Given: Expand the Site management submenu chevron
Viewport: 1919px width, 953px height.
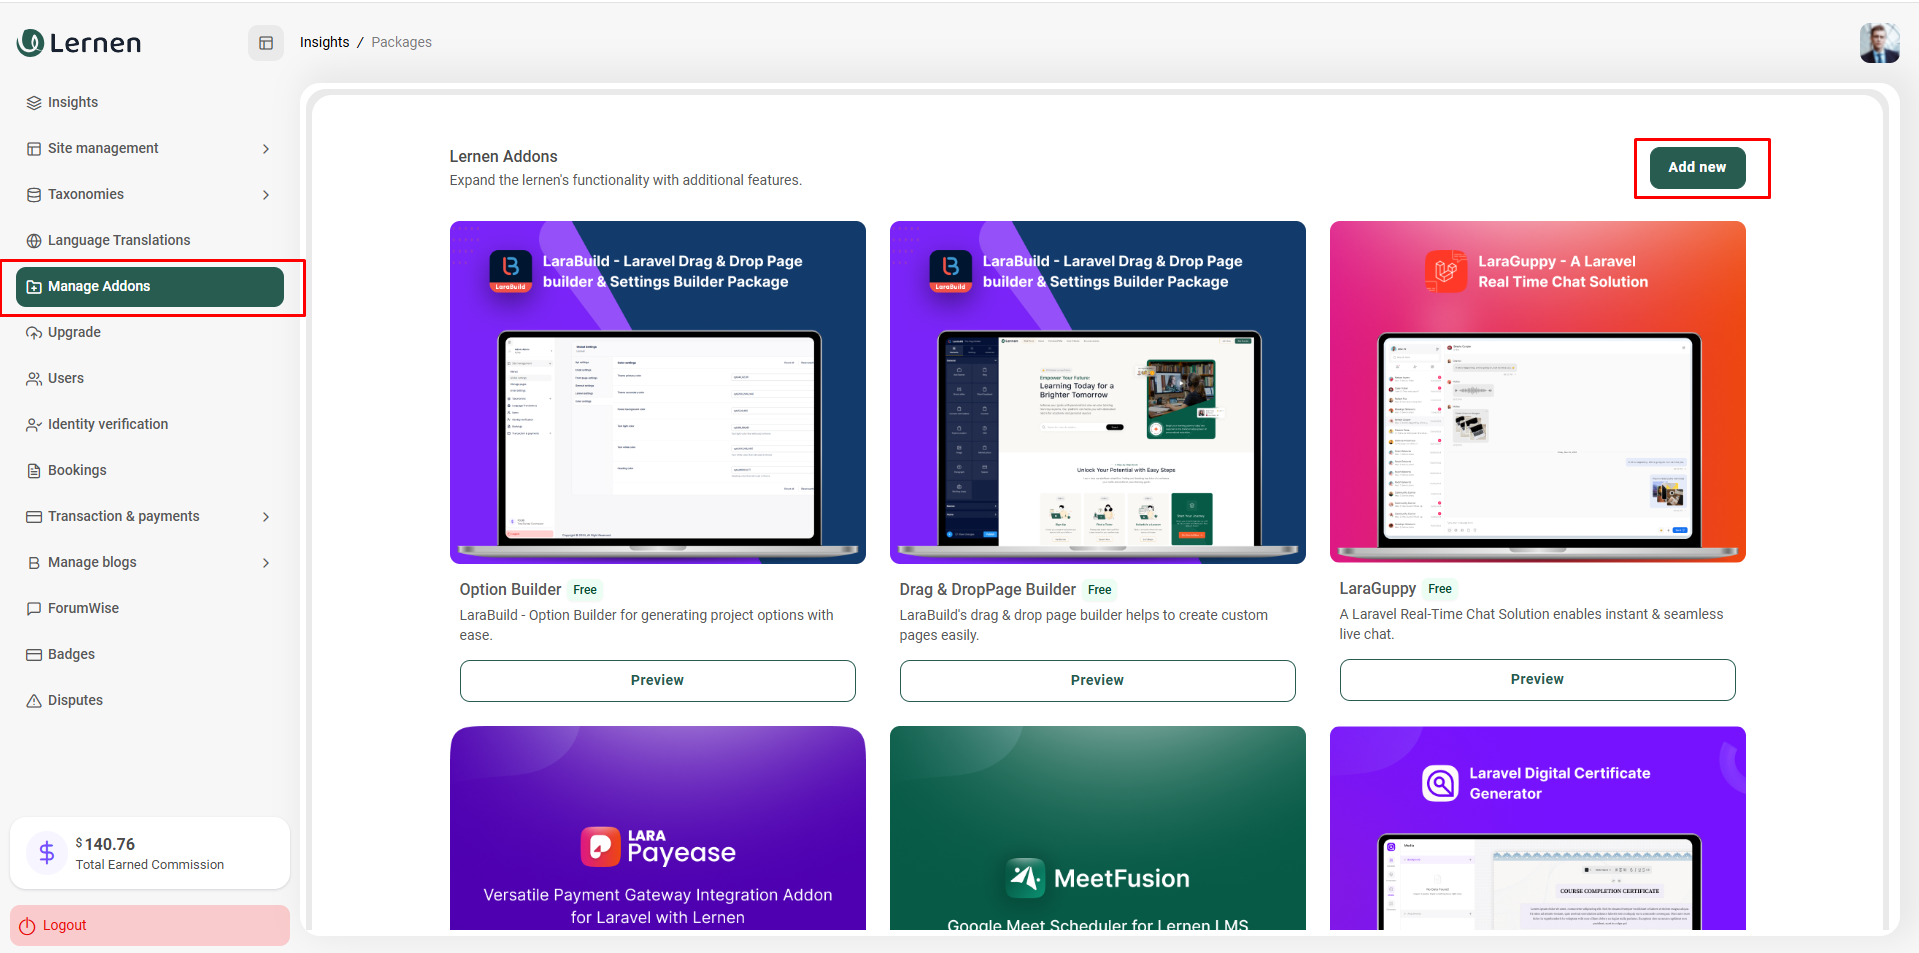Looking at the screenshot, I should tap(266, 149).
